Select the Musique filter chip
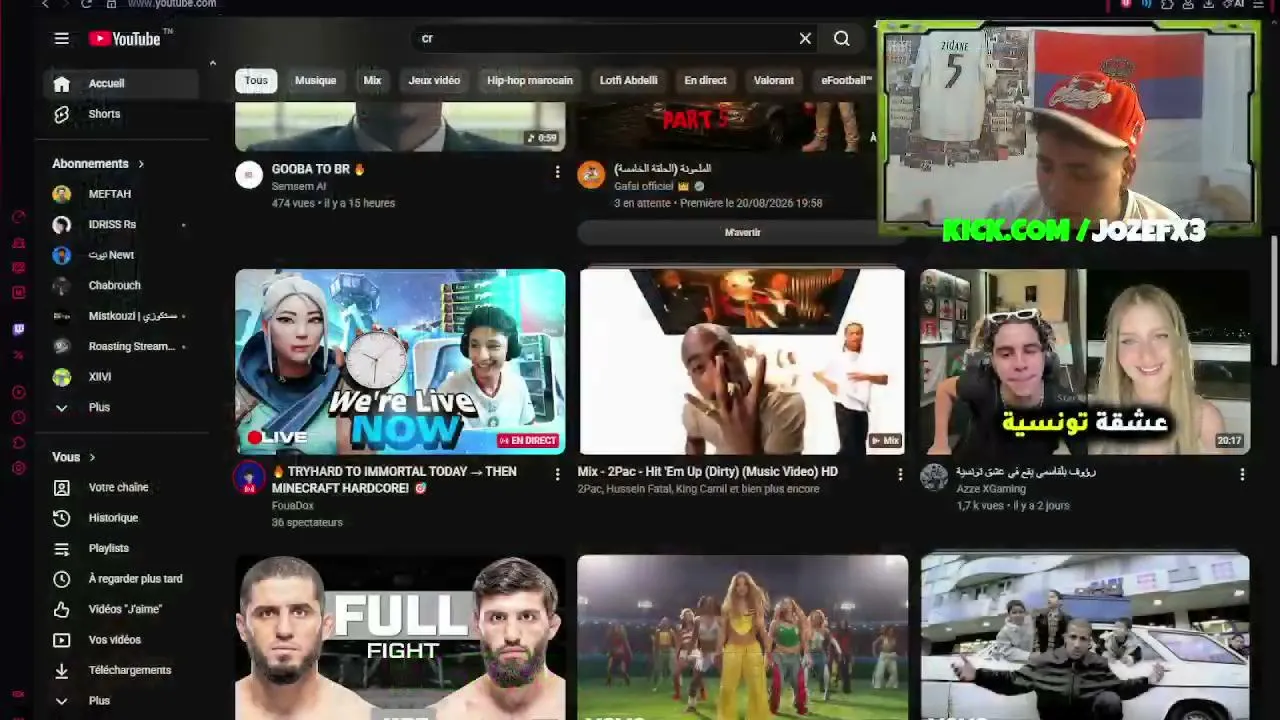The height and width of the screenshot is (720, 1280). pos(315,81)
